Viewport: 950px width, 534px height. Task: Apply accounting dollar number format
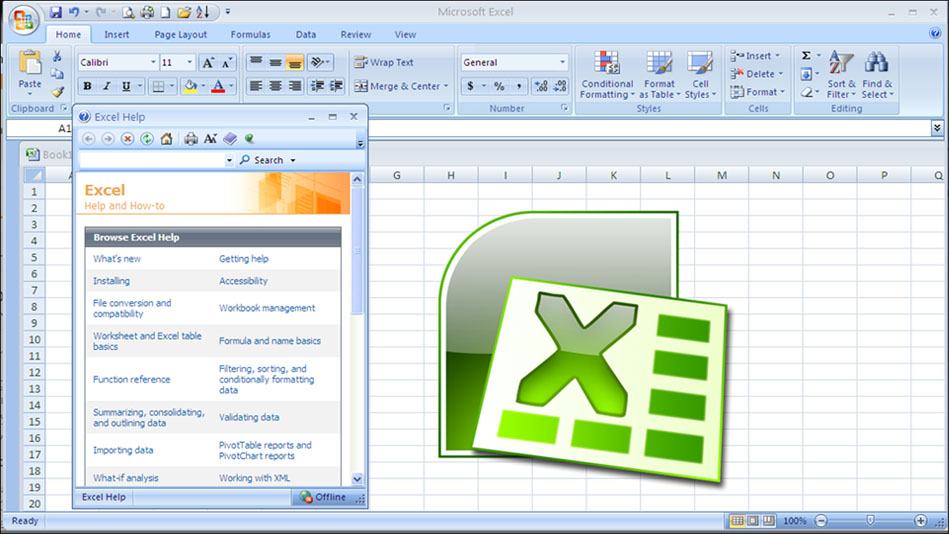pos(470,86)
